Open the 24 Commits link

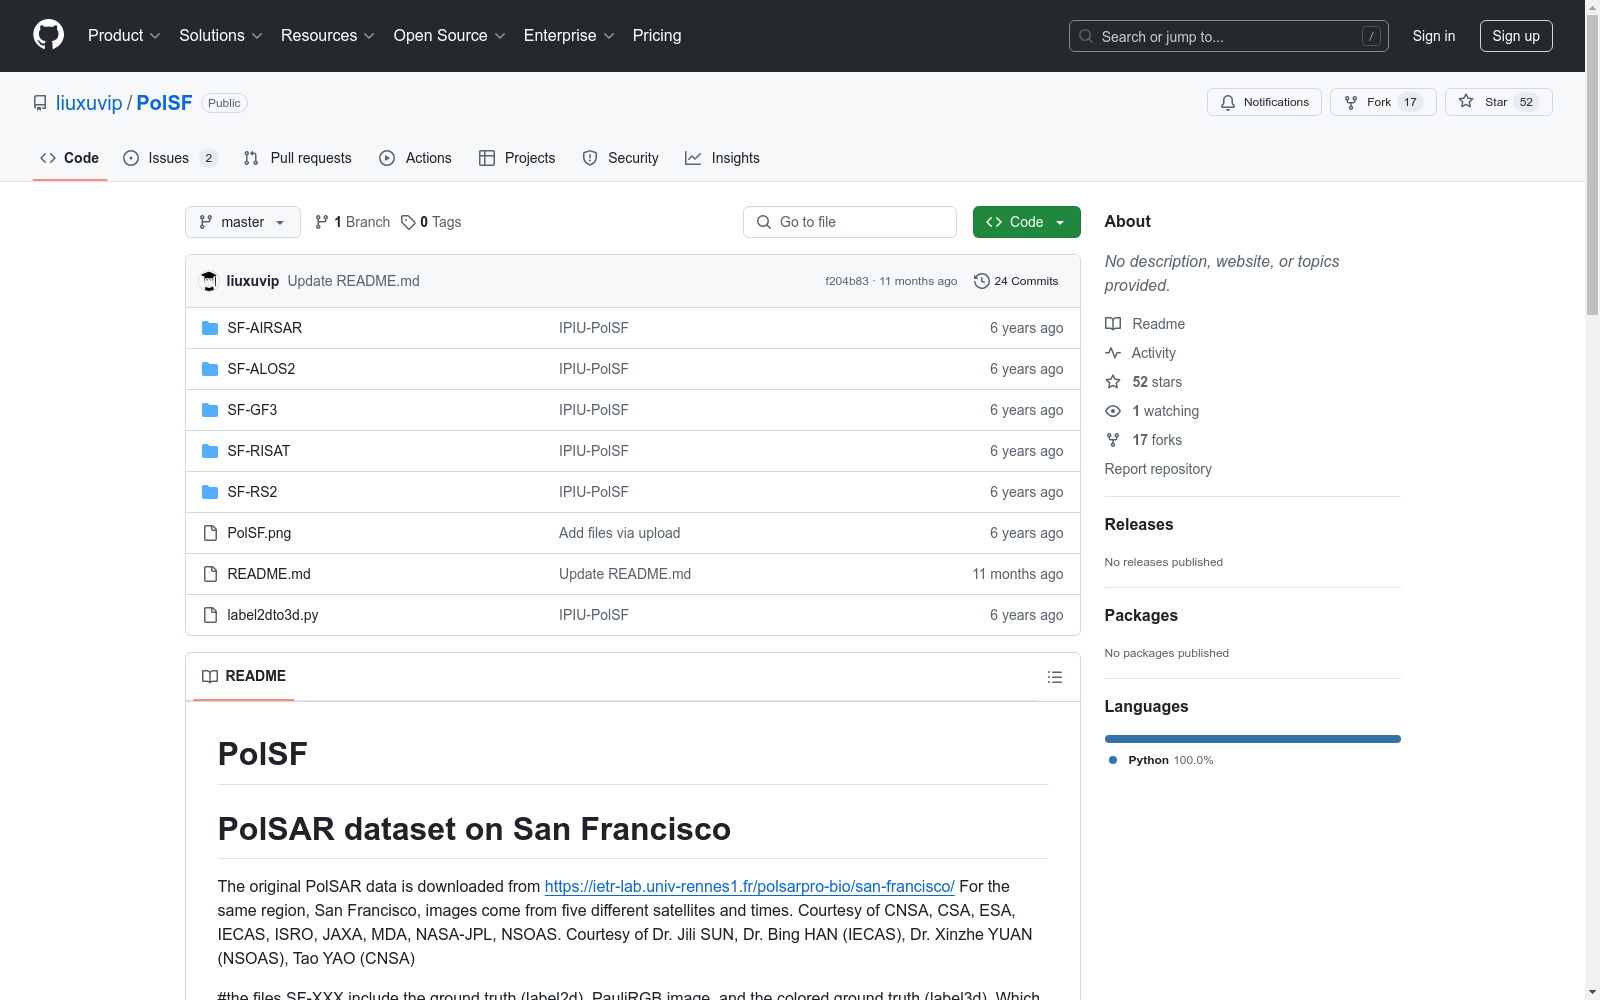coord(1016,281)
